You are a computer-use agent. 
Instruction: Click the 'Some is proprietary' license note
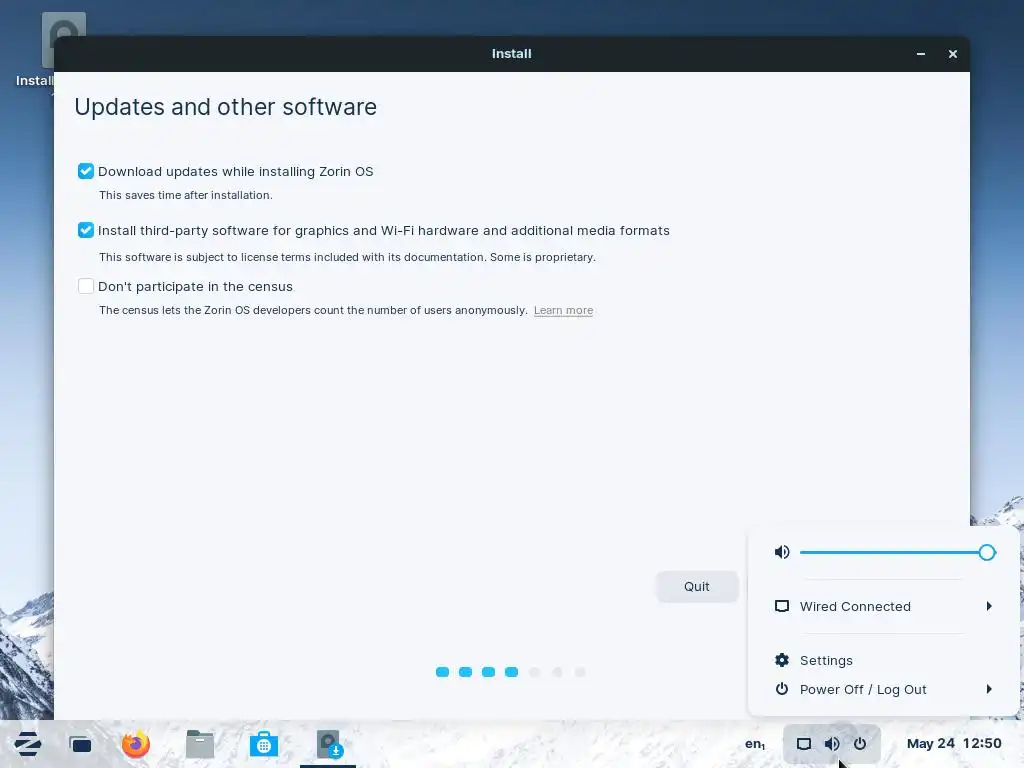(543, 257)
